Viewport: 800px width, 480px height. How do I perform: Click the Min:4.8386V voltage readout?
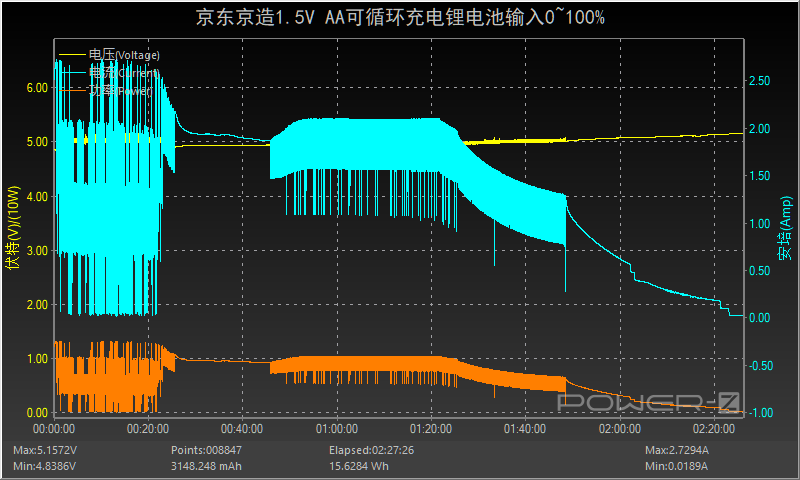pyautogui.click(x=44, y=466)
